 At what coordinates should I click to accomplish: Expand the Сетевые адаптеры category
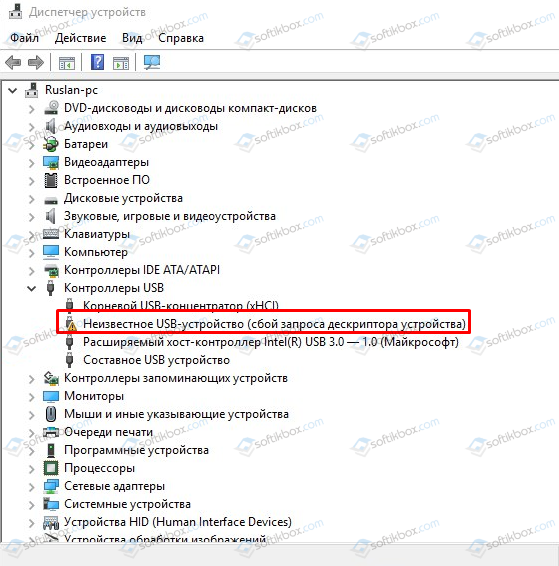click(32, 487)
